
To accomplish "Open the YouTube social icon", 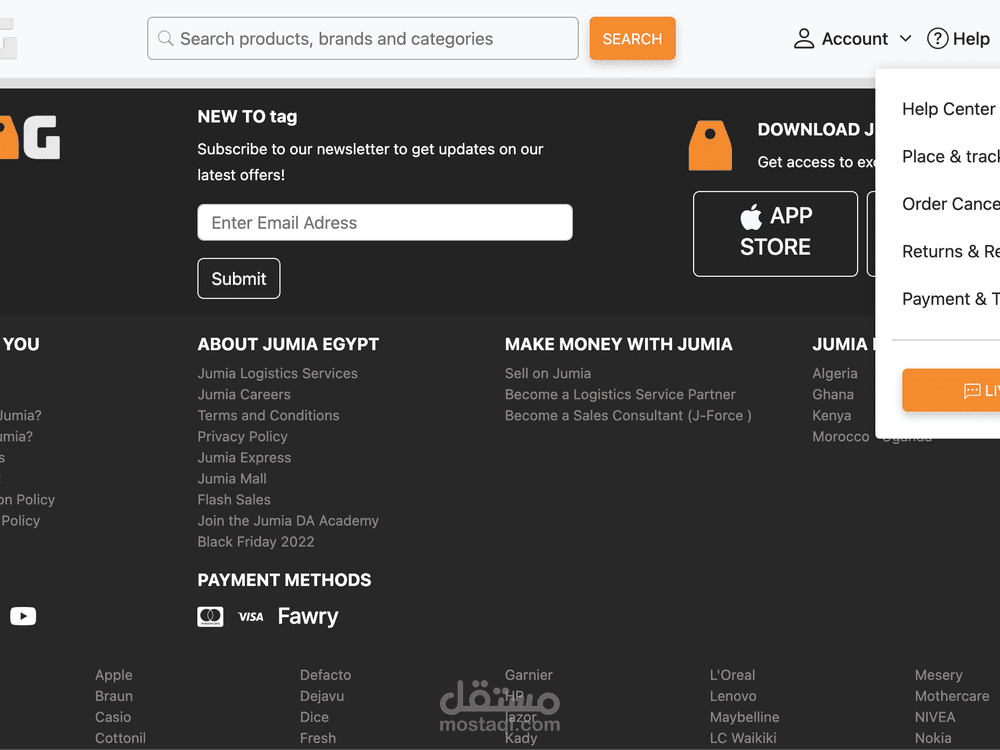I will 23,616.
